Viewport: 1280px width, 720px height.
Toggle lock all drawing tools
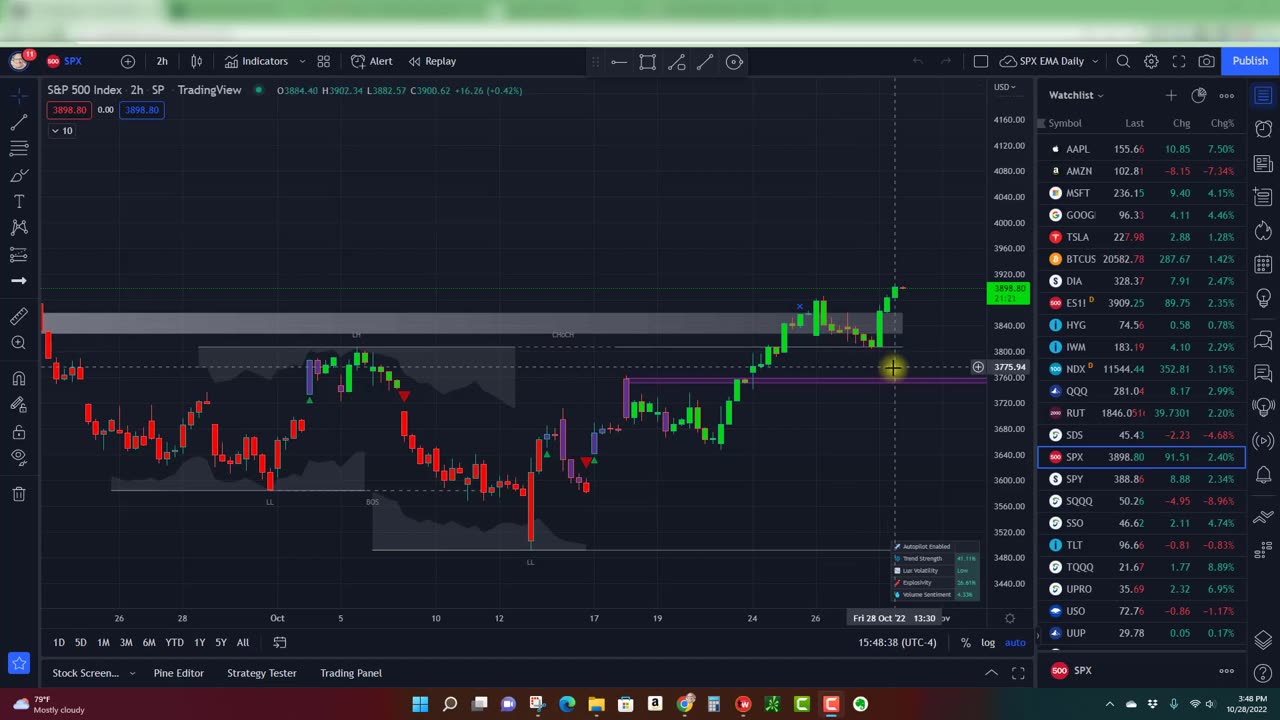pyautogui.click(x=18, y=432)
